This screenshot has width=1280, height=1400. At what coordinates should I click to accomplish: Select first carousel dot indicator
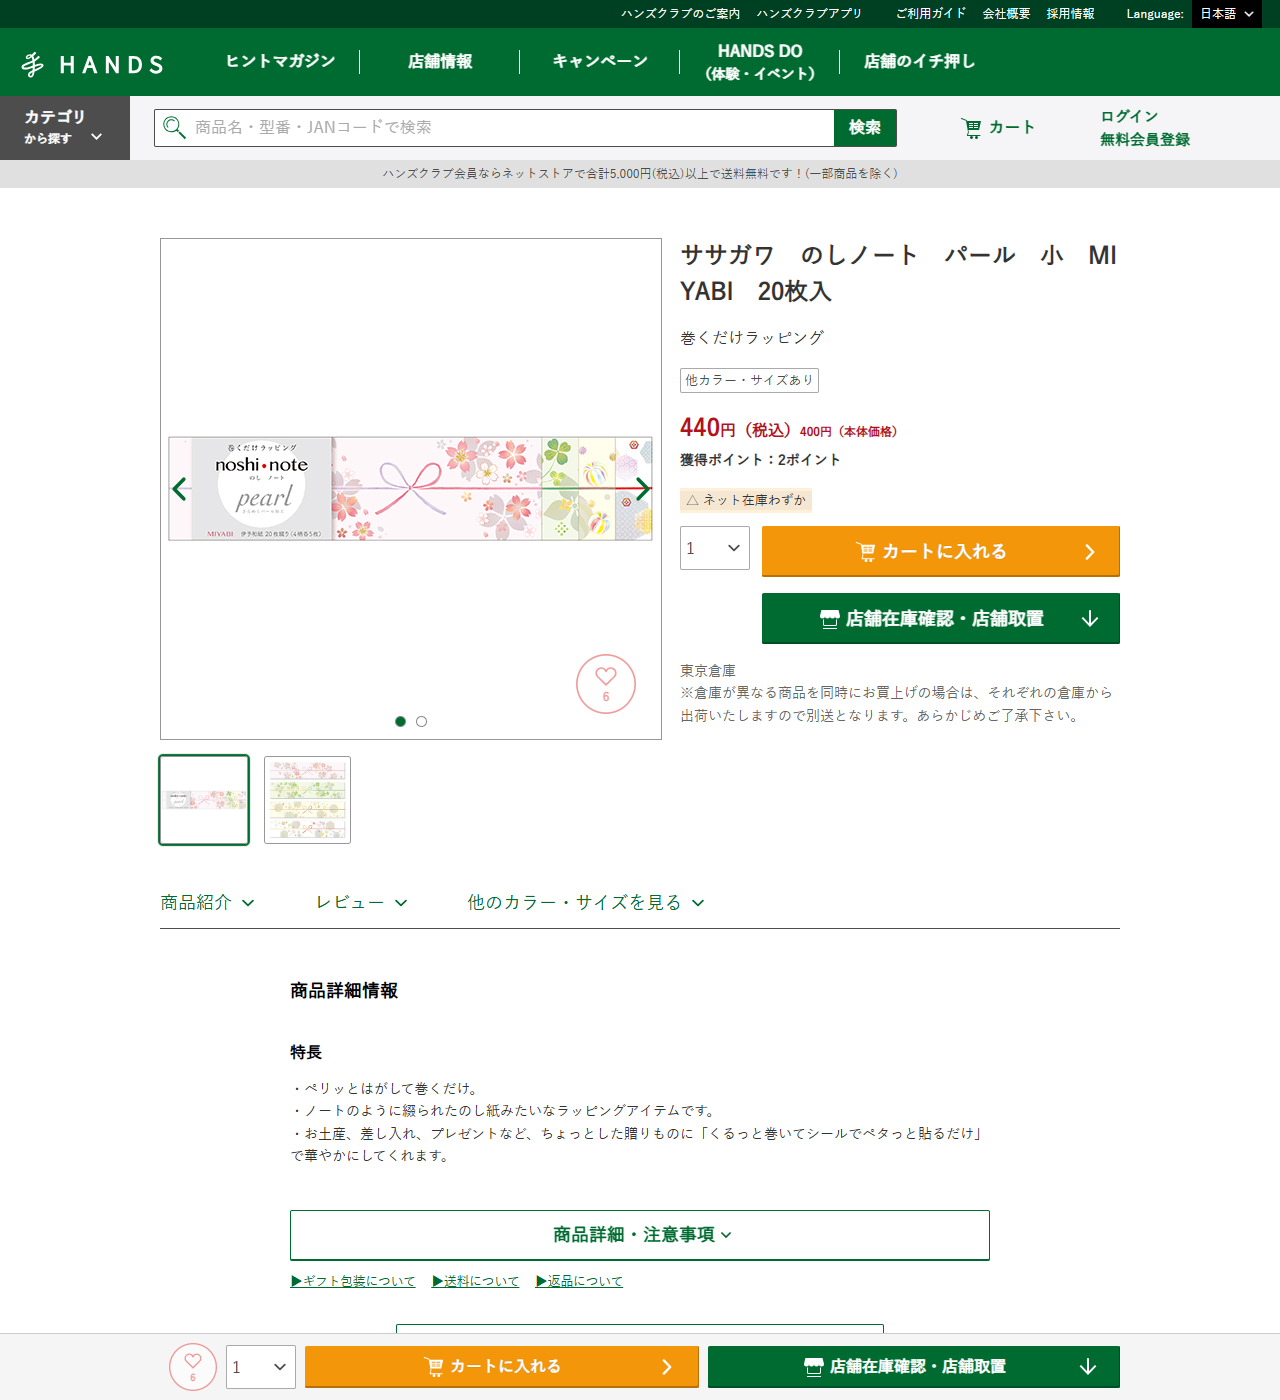pos(400,721)
